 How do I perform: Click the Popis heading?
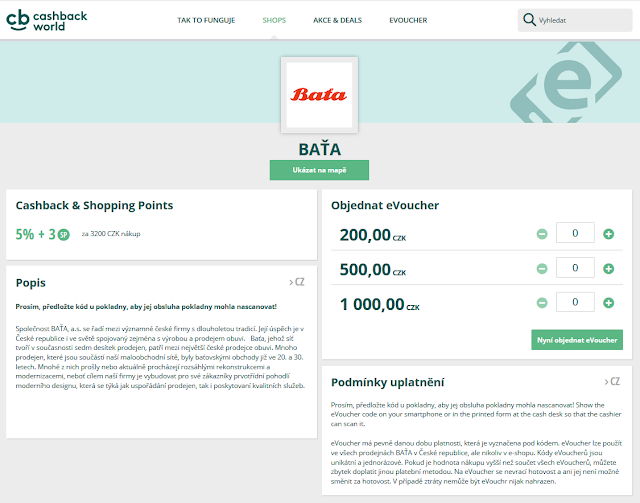pyautogui.click(x=31, y=283)
